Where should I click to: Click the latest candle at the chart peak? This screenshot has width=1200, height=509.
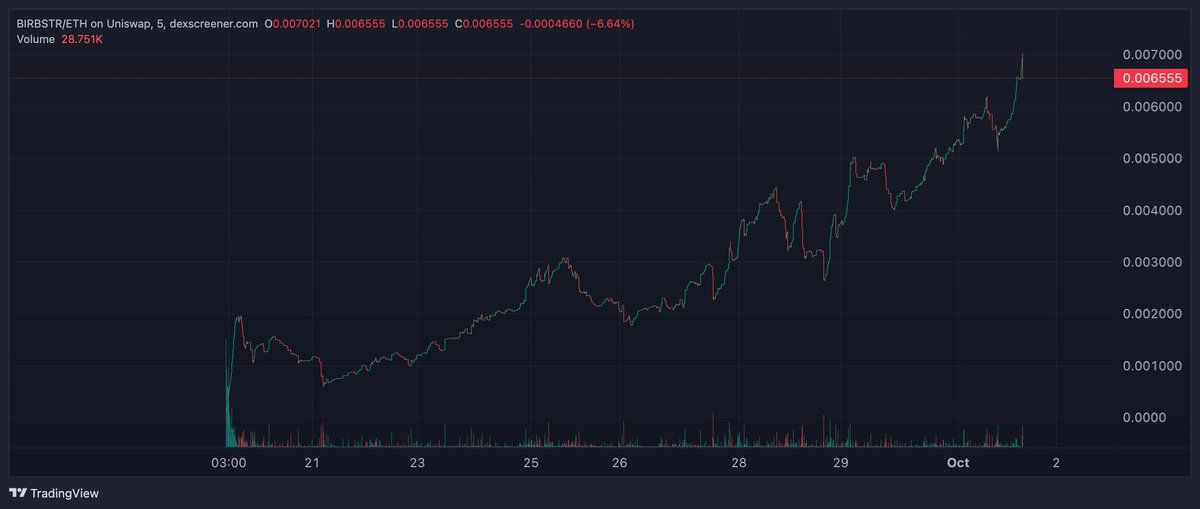tap(1022, 66)
